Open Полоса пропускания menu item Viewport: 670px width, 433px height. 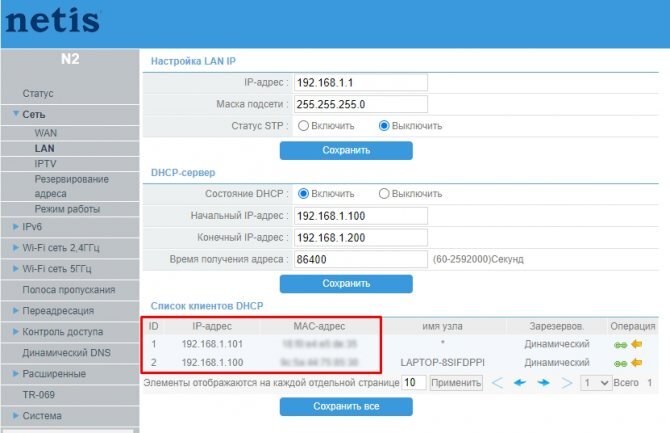(x=69, y=290)
